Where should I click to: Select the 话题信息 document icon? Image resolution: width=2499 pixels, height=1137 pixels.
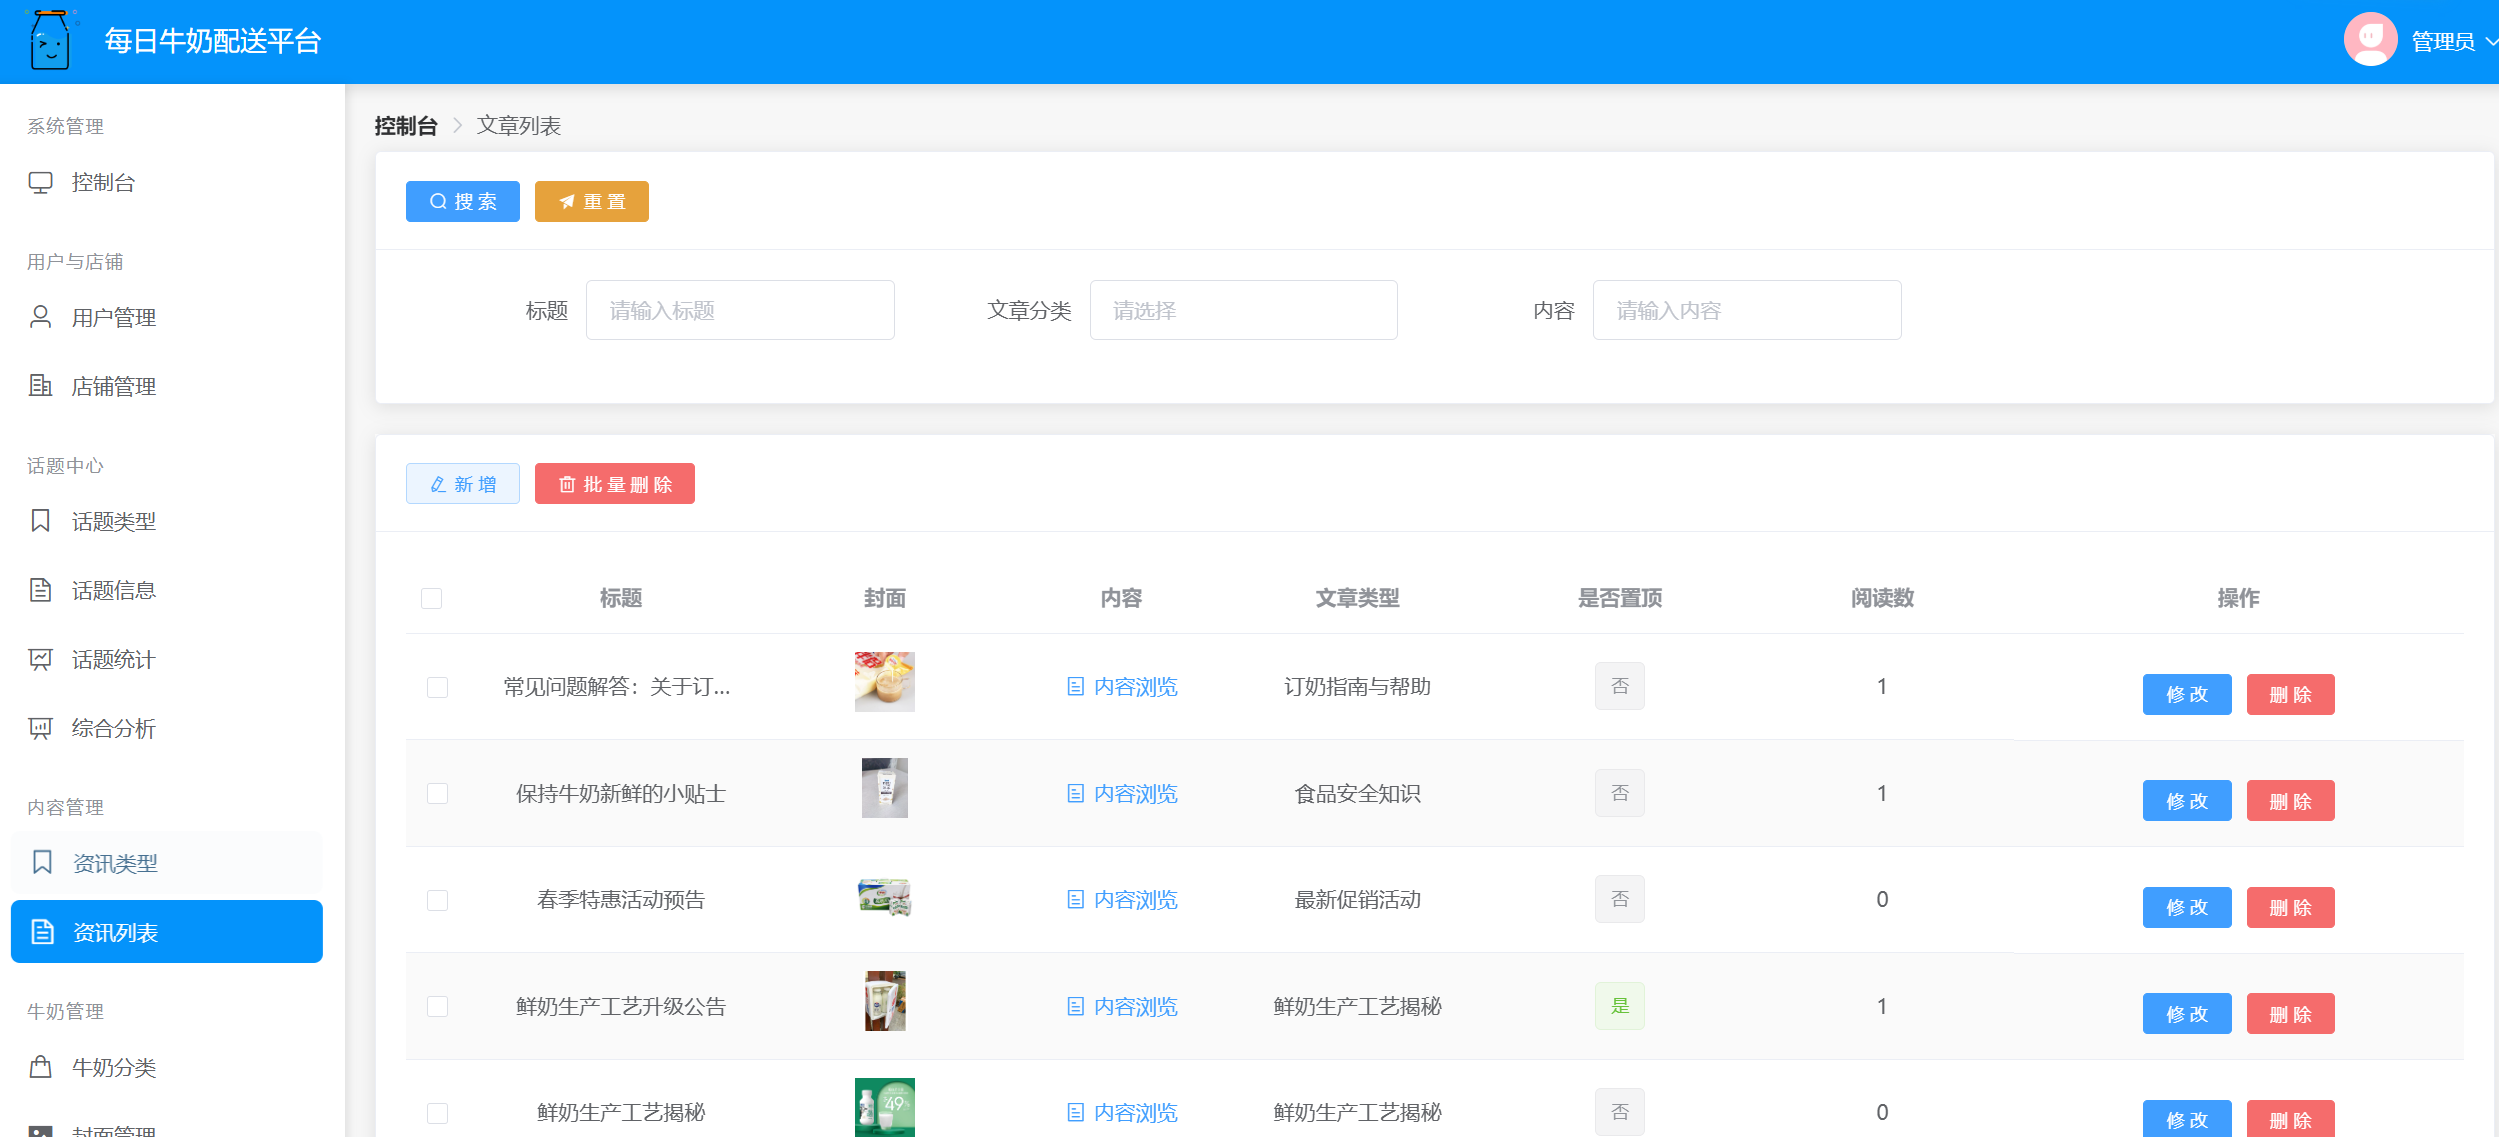[41, 590]
